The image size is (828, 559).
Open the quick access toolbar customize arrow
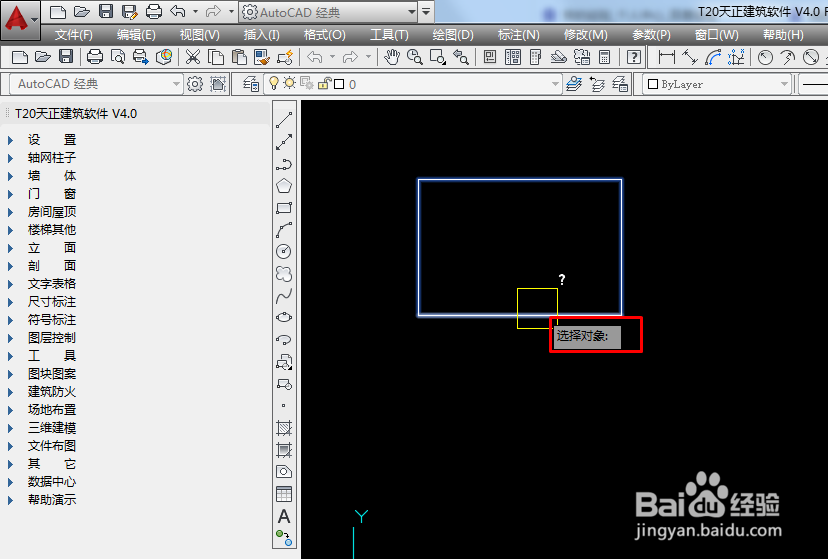pos(426,12)
